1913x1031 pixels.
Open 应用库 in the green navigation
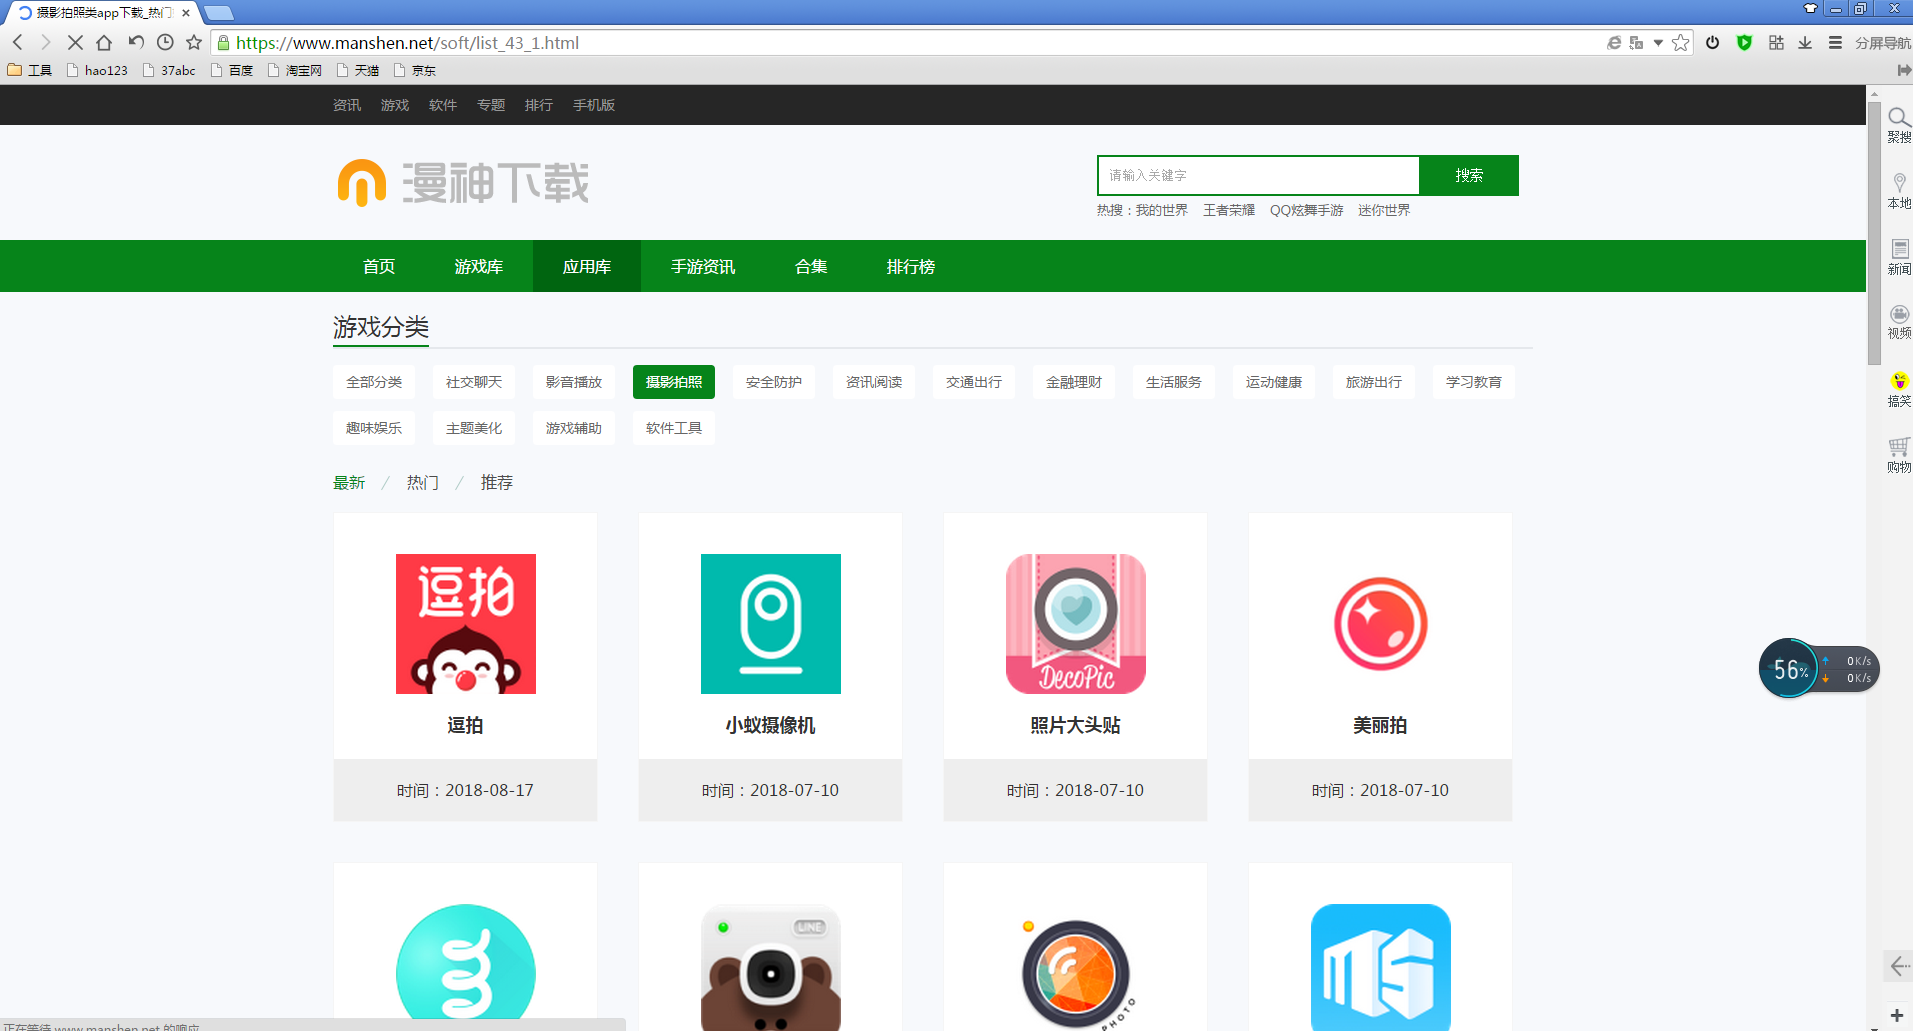(587, 266)
